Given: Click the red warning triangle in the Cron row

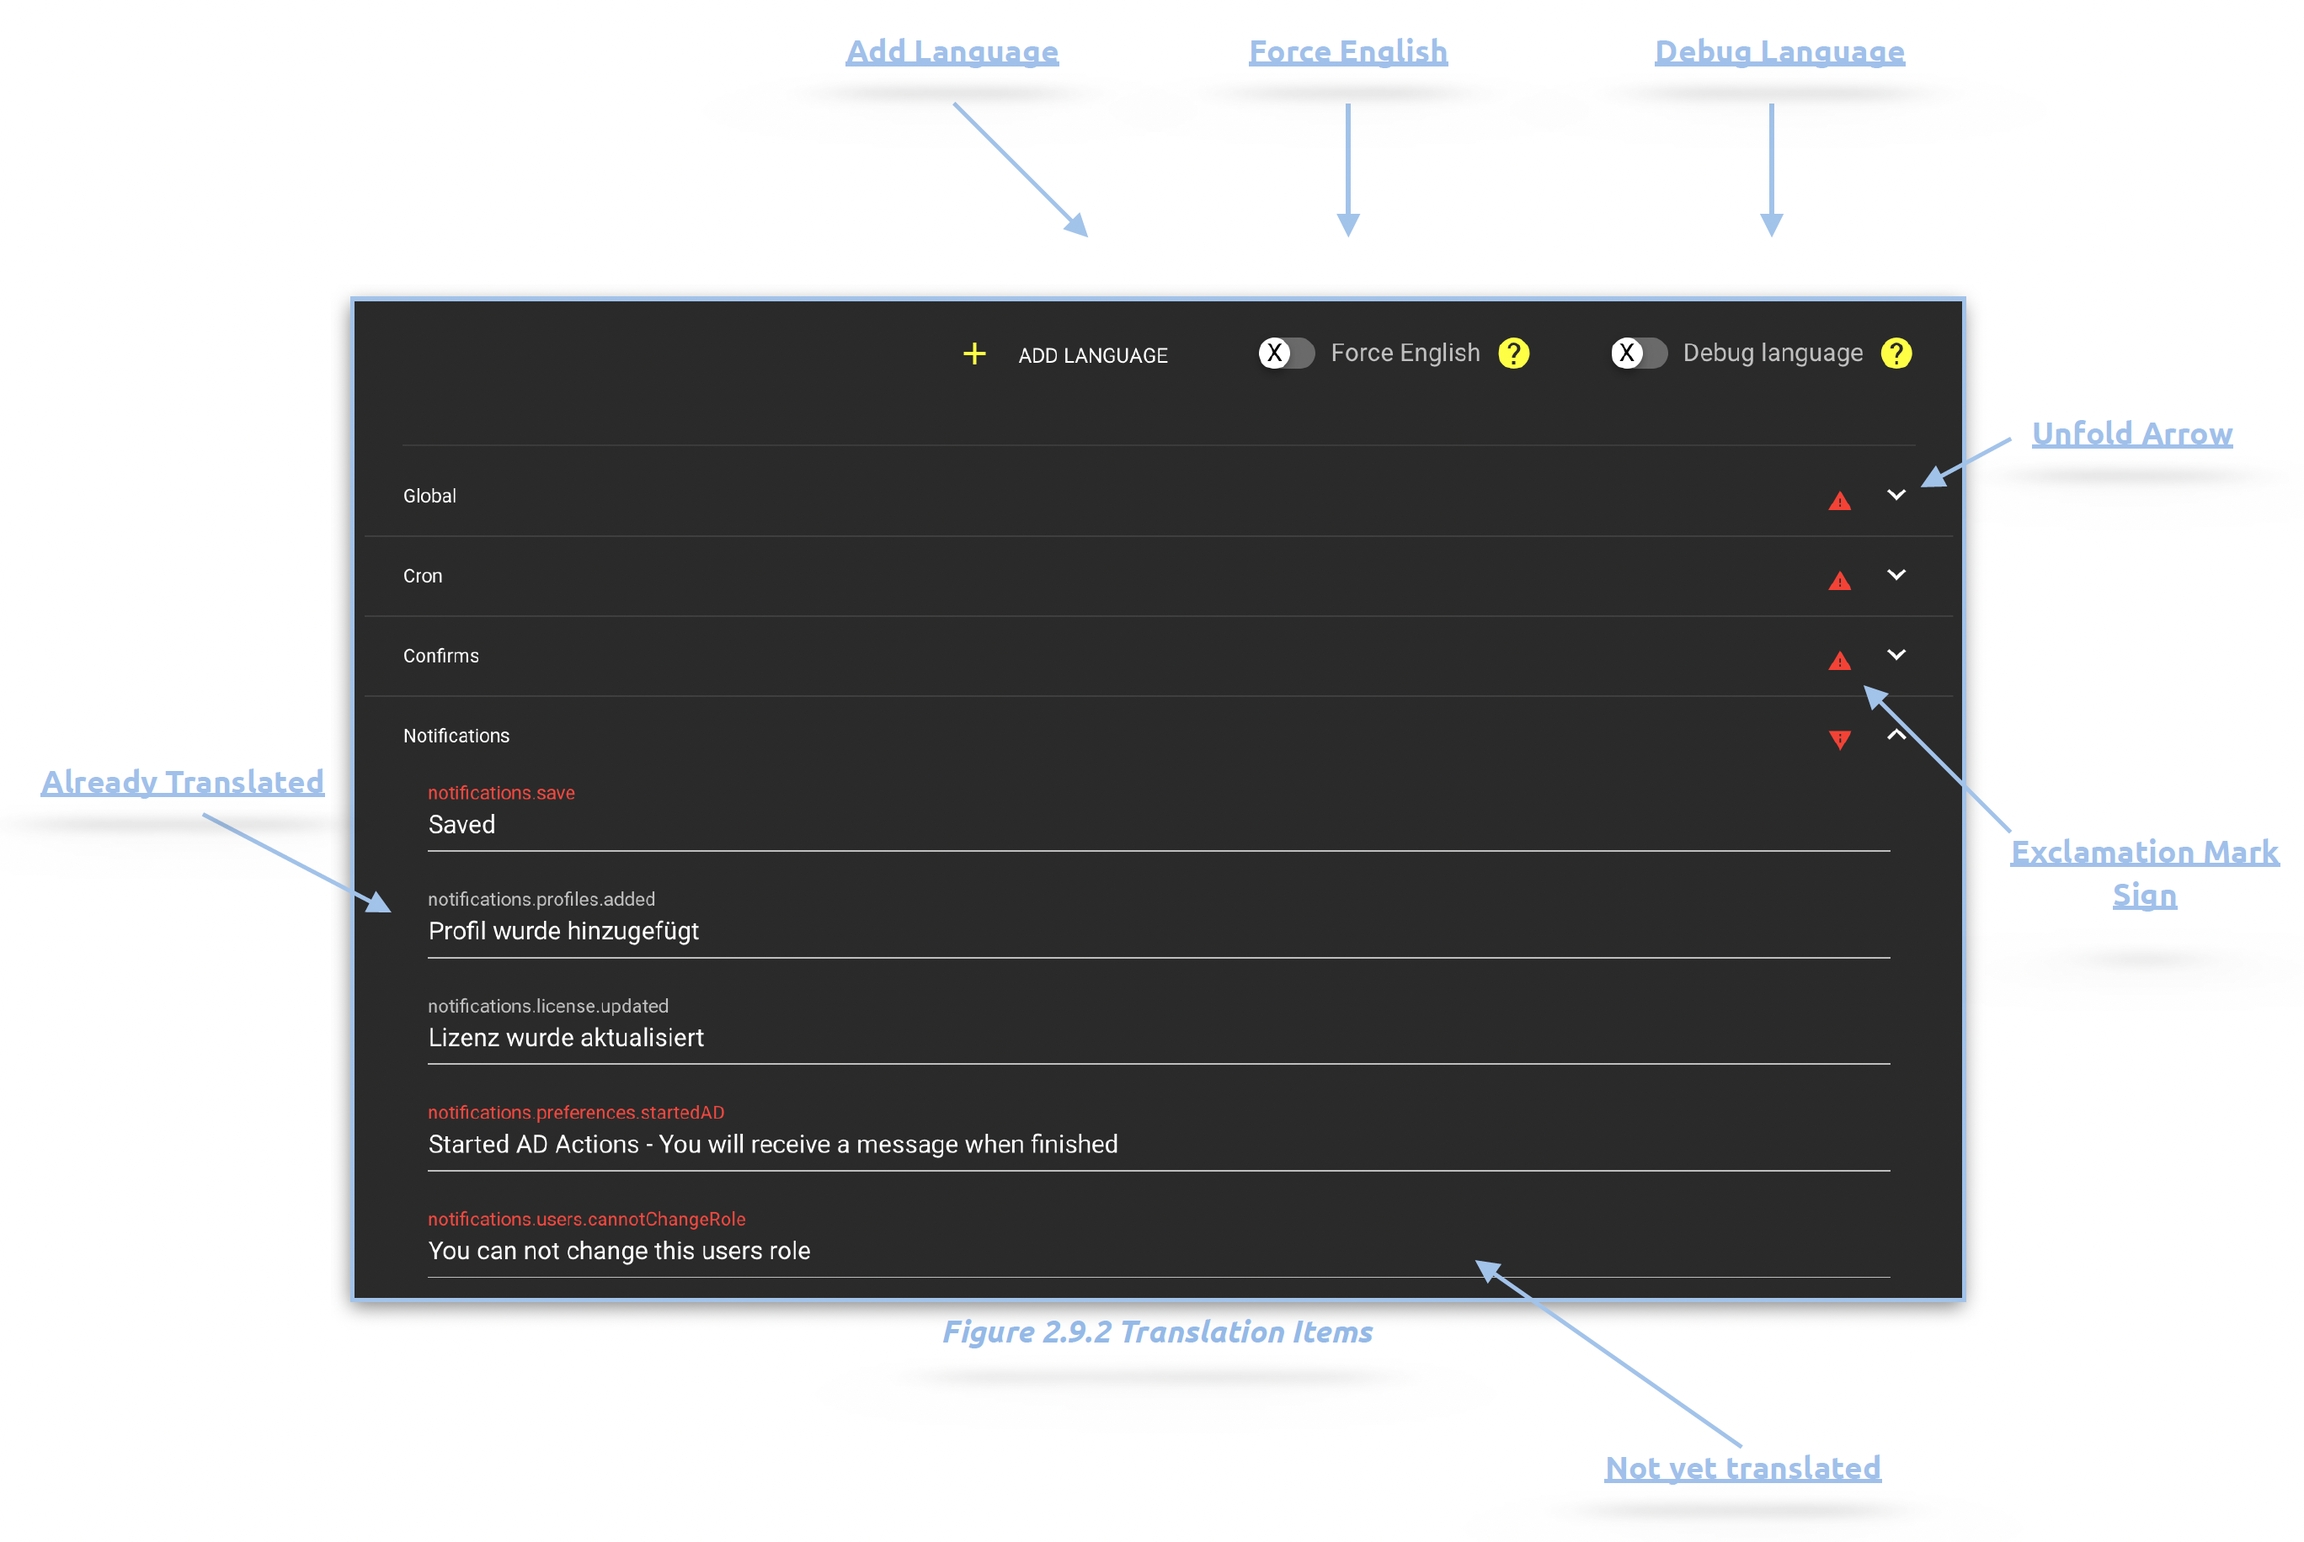Looking at the screenshot, I should pyautogui.click(x=1838, y=581).
